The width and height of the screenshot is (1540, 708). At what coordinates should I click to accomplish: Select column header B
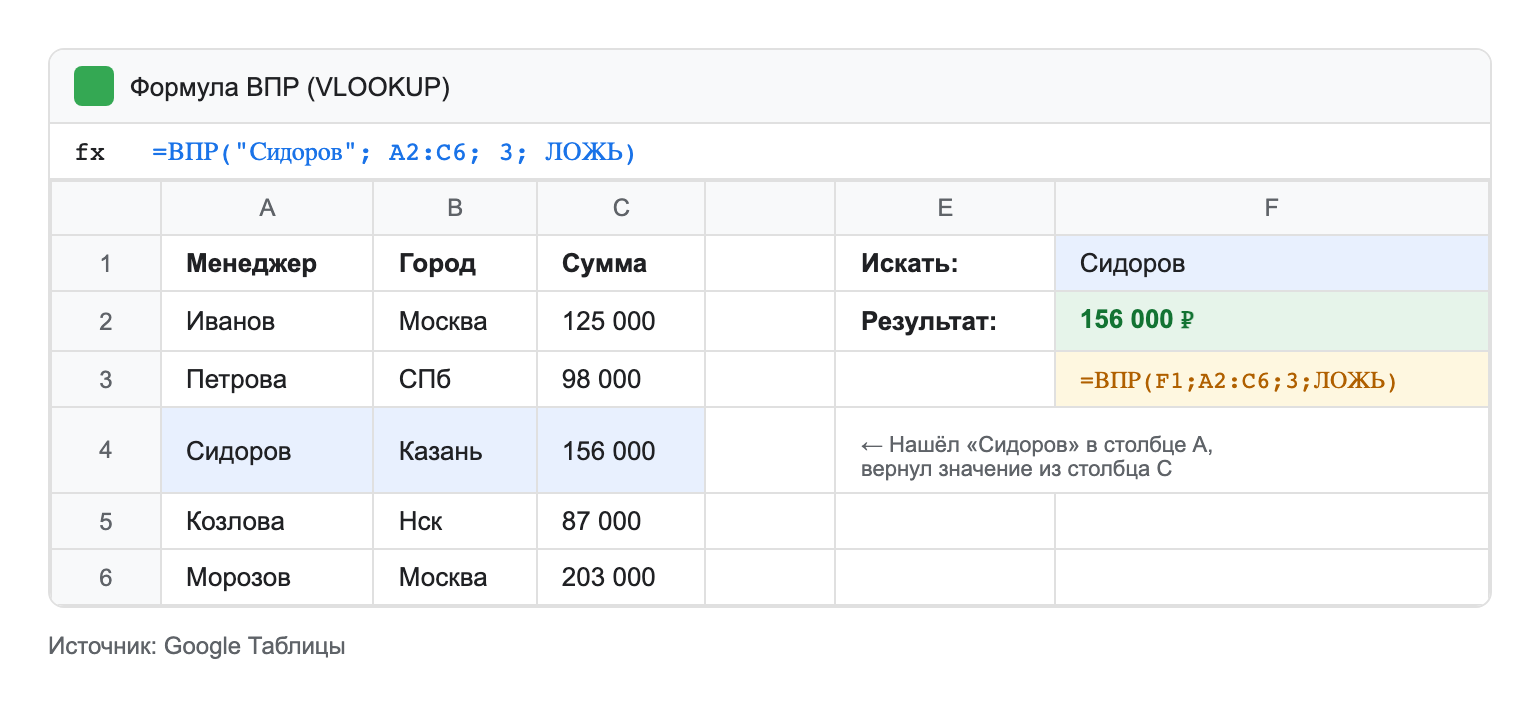tap(454, 207)
